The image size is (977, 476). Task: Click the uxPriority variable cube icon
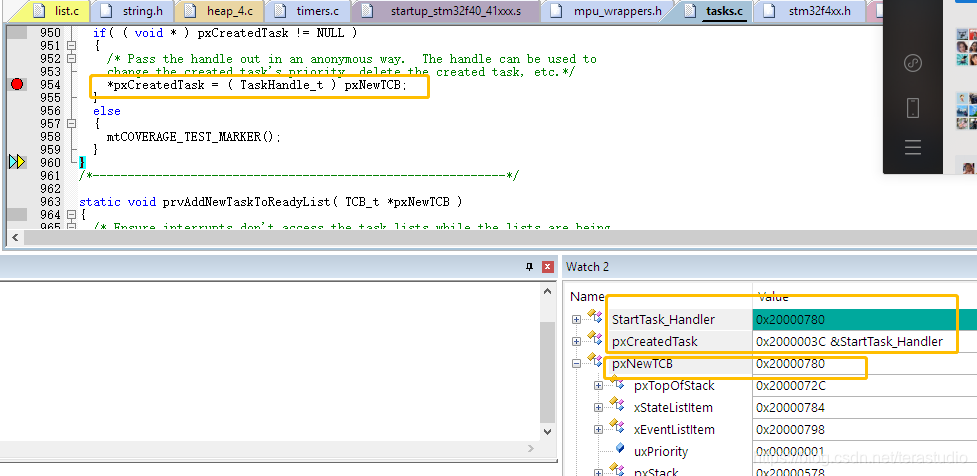point(619,448)
